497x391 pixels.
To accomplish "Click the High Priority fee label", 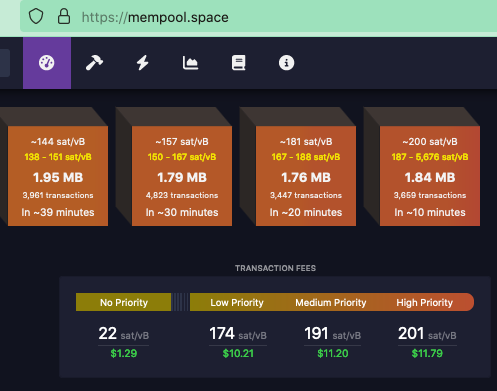I will tap(424, 302).
